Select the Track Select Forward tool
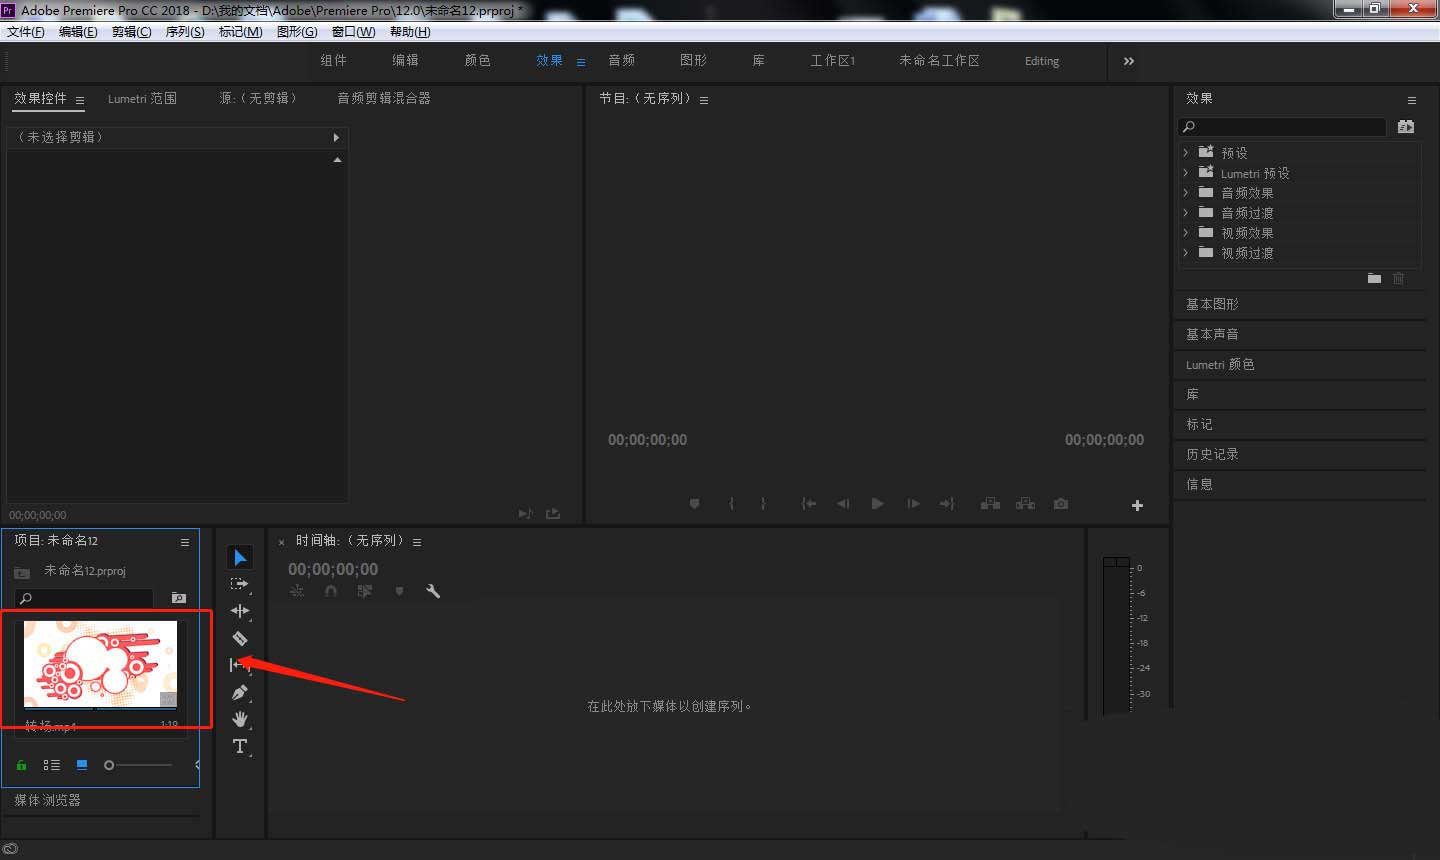 pos(240,584)
